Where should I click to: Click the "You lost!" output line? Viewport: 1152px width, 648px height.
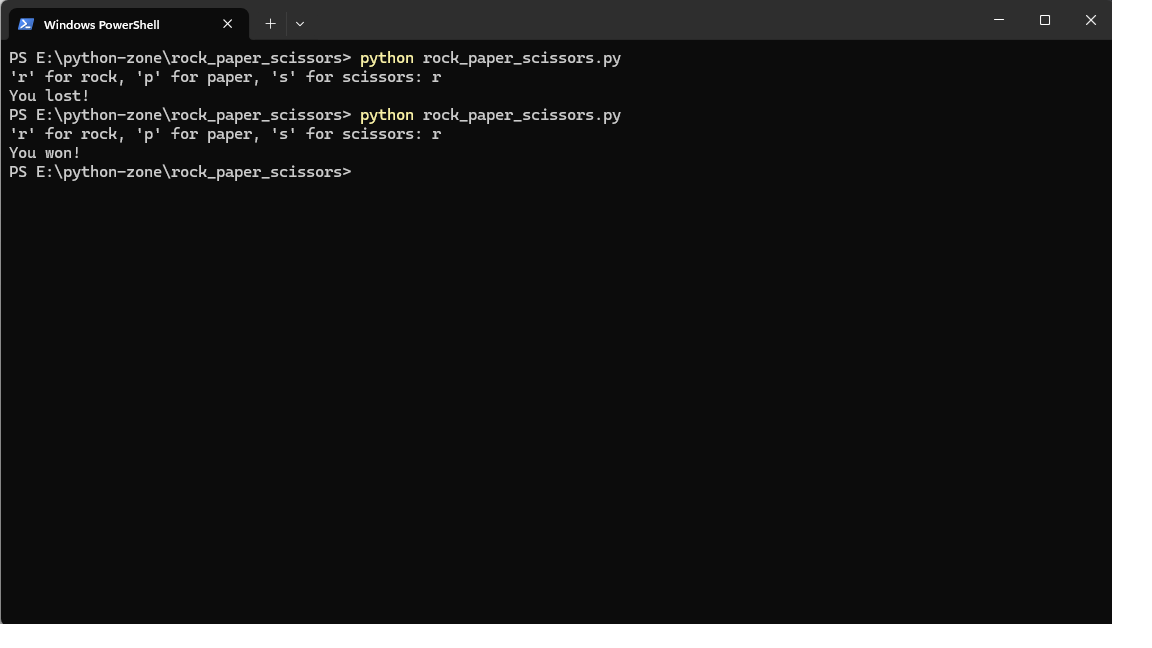(49, 96)
